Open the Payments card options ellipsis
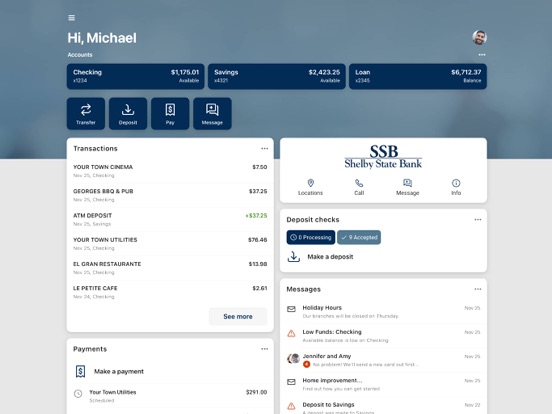Viewport: 552px width, 414px height. 264,349
